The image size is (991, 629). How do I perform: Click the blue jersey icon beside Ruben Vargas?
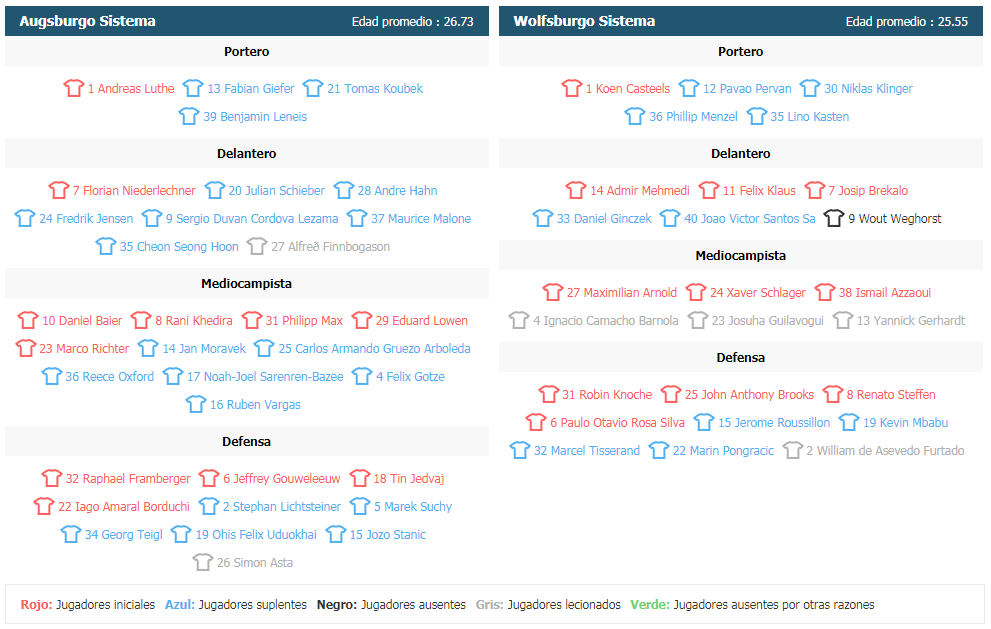tap(196, 404)
